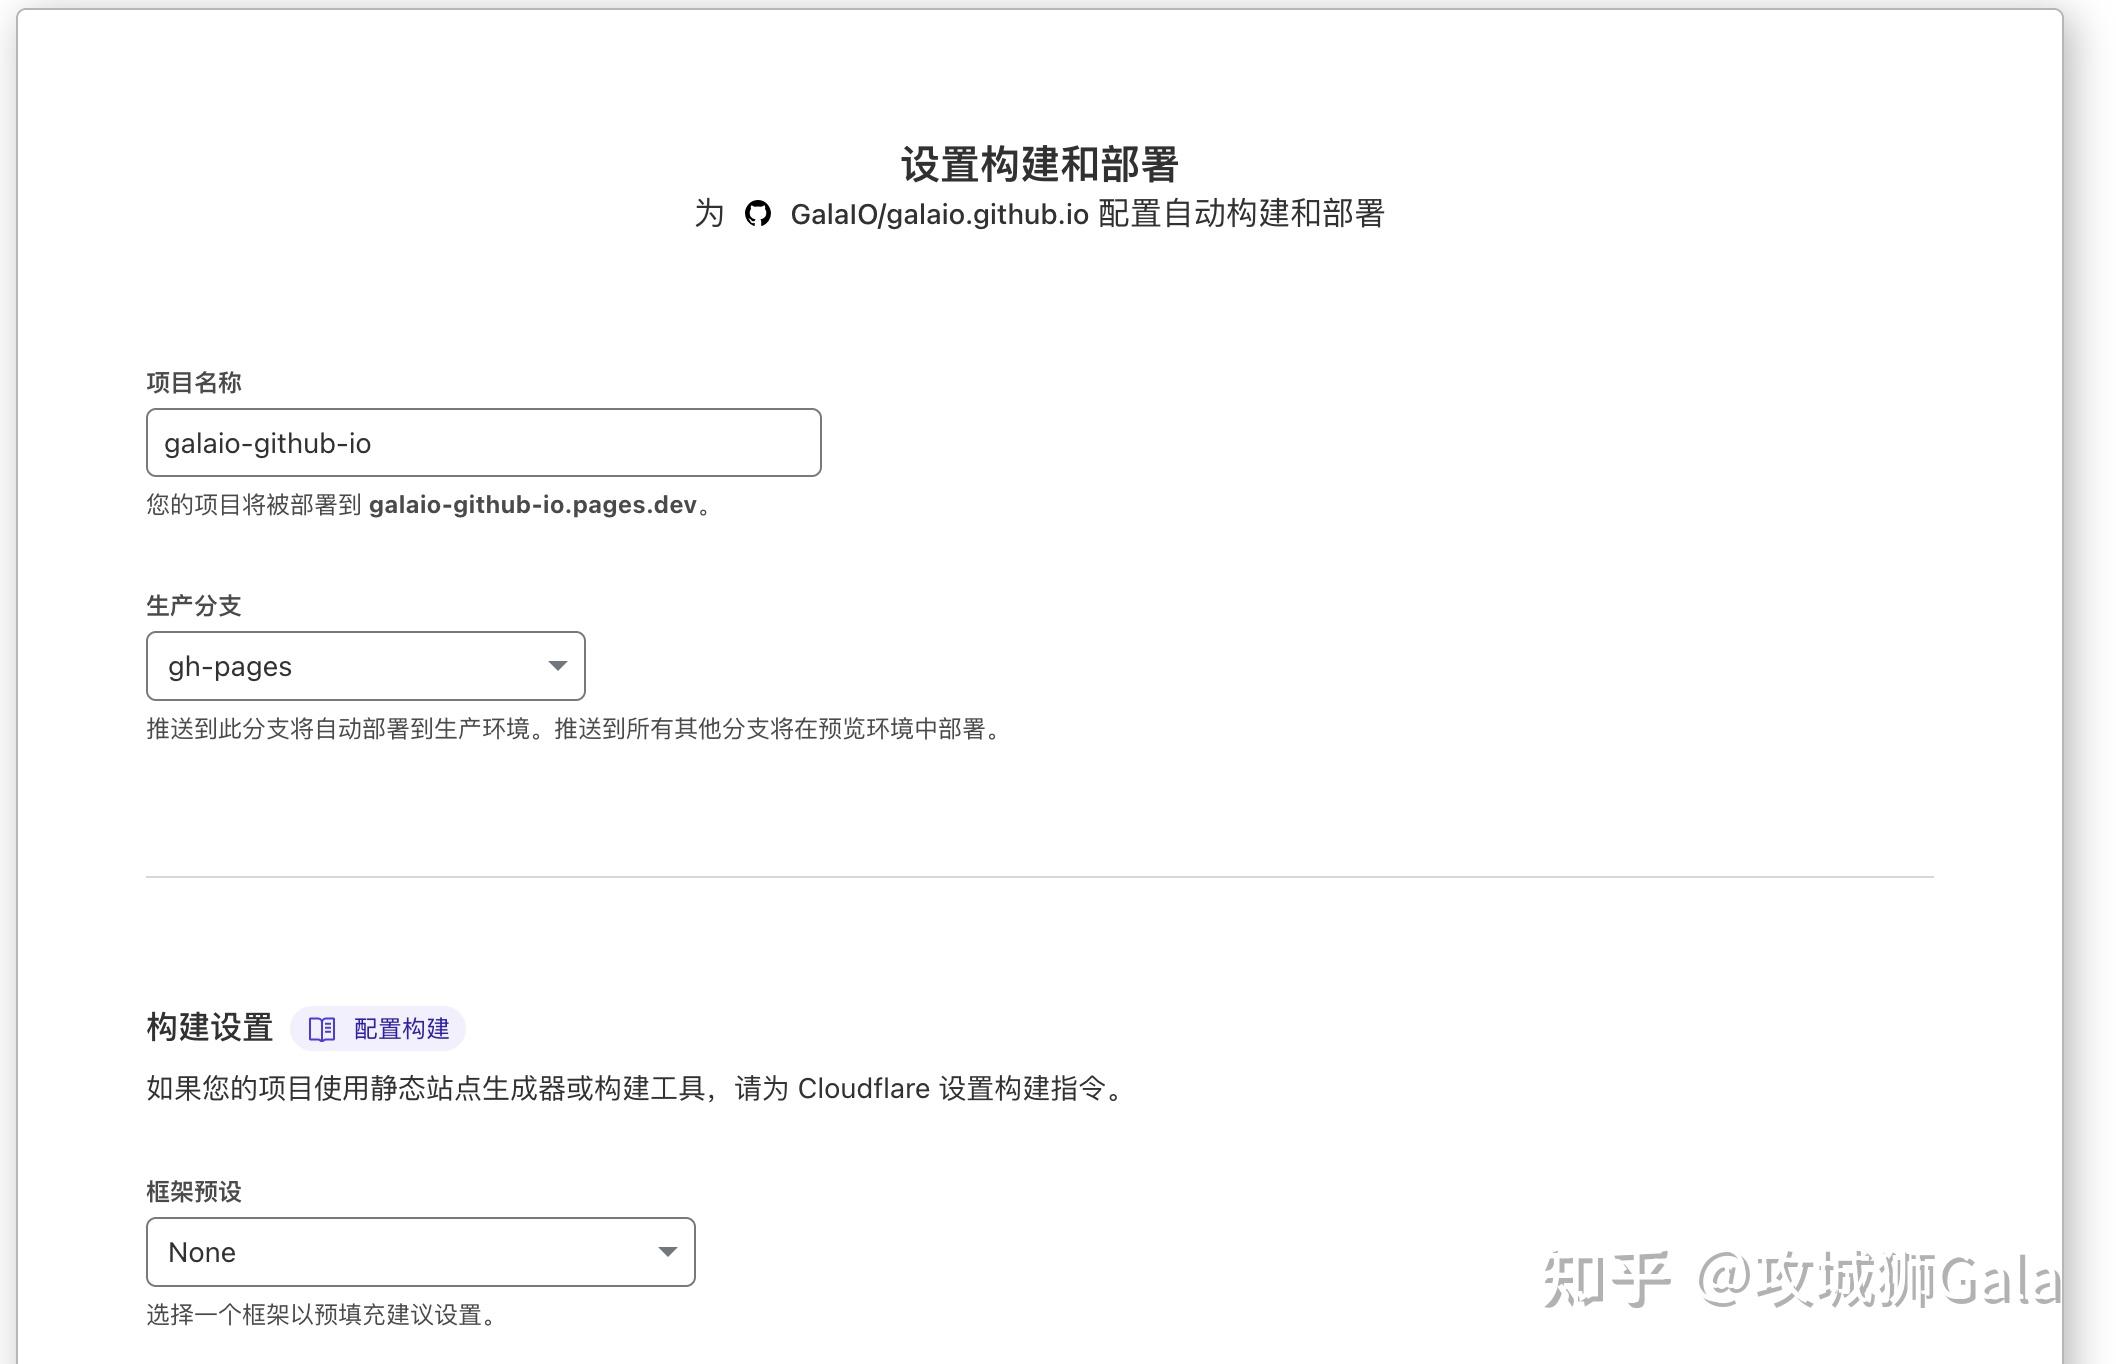
Task: Click the GitHub logo beside the repository name
Action: tap(758, 213)
